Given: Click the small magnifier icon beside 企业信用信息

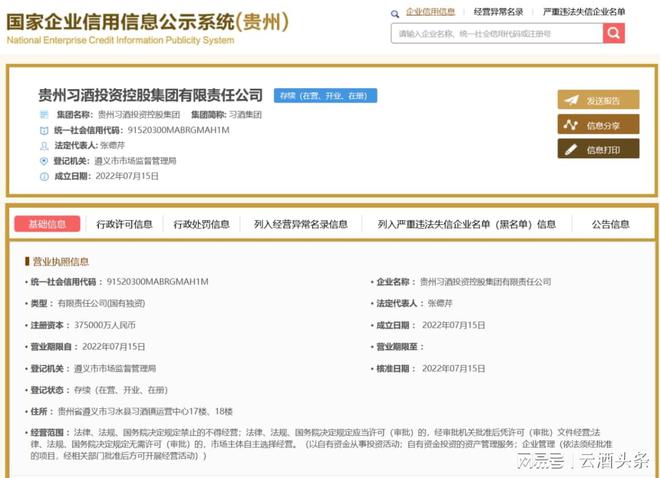Looking at the screenshot, I should pos(395,14).
